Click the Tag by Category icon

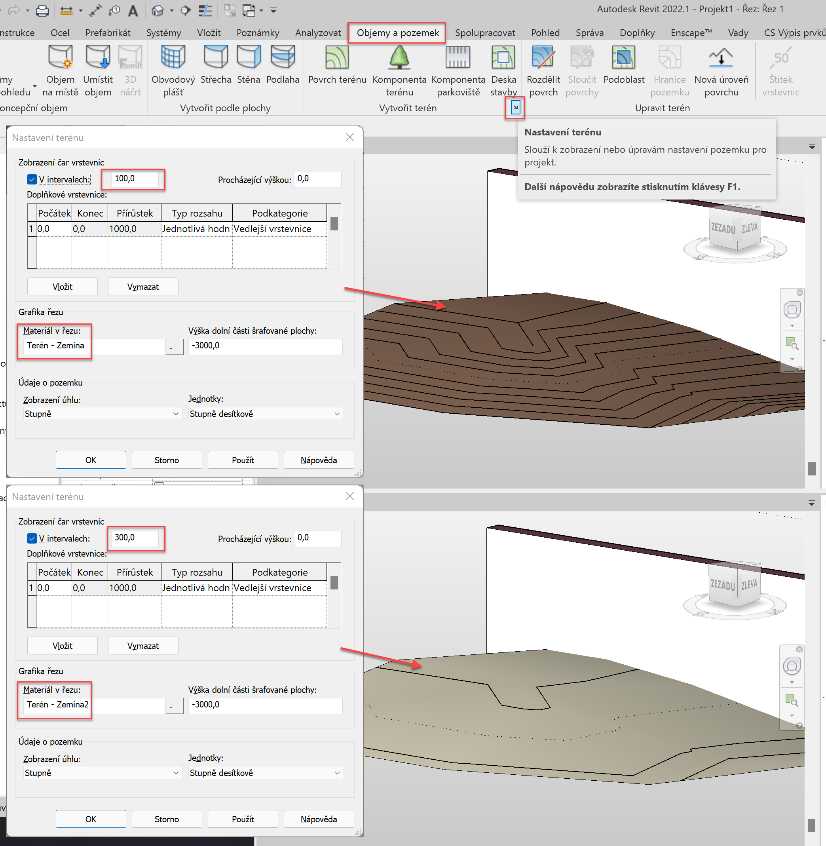(x=114, y=10)
